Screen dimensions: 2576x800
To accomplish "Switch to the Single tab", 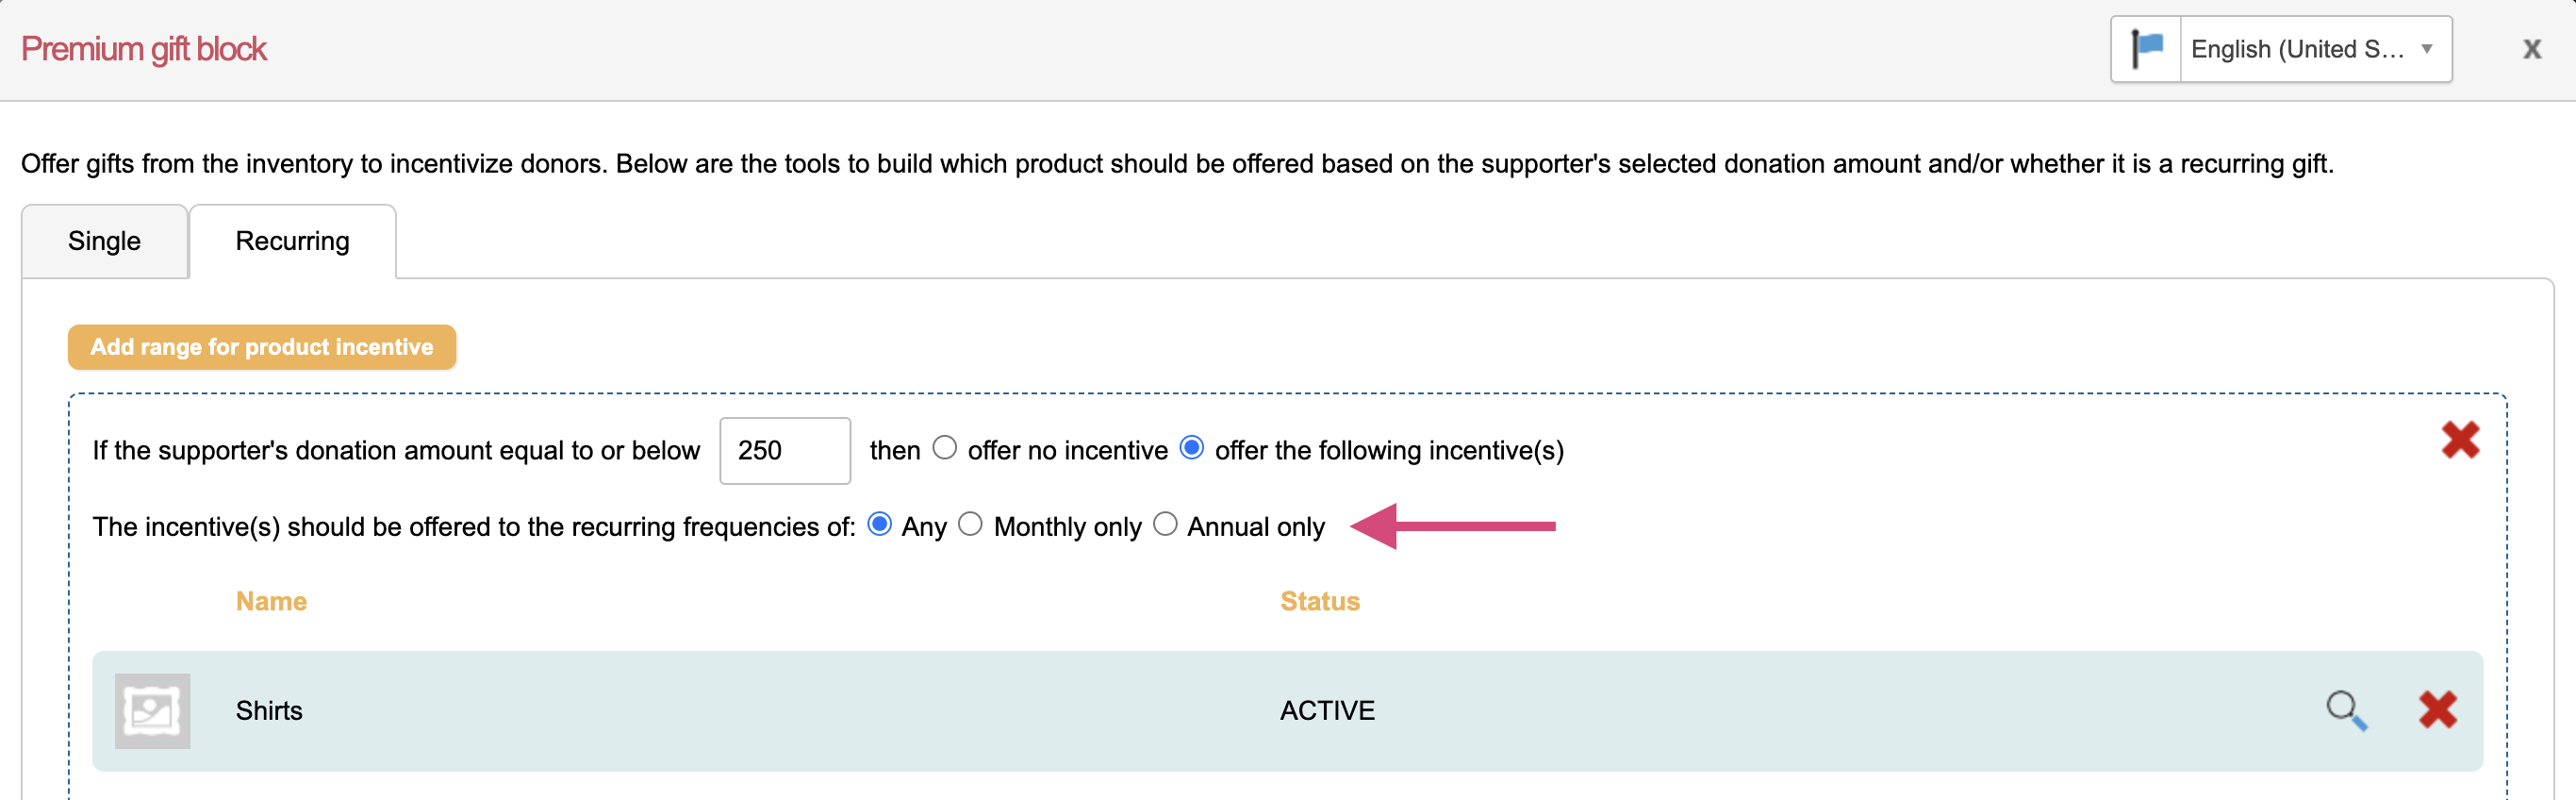I will tap(104, 241).
